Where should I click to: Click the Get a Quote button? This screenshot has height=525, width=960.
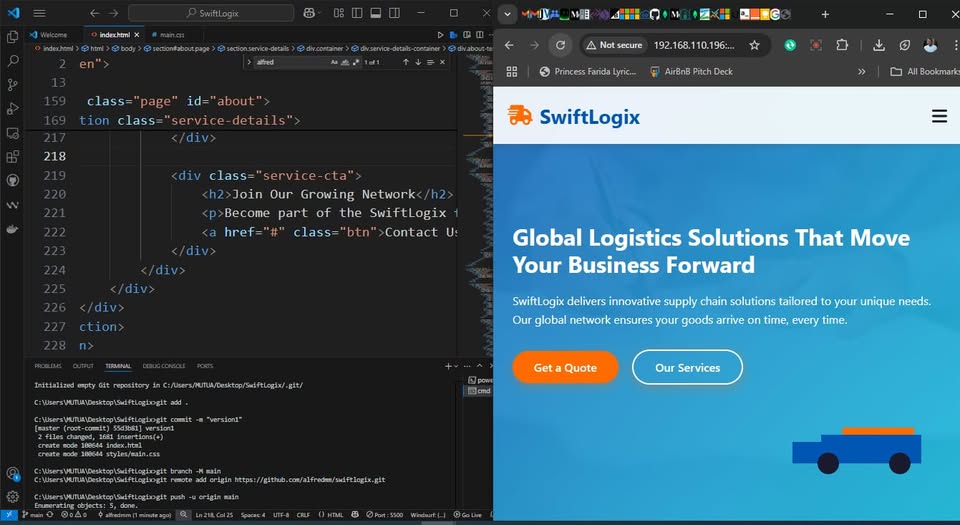pyautogui.click(x=565, y=368)
